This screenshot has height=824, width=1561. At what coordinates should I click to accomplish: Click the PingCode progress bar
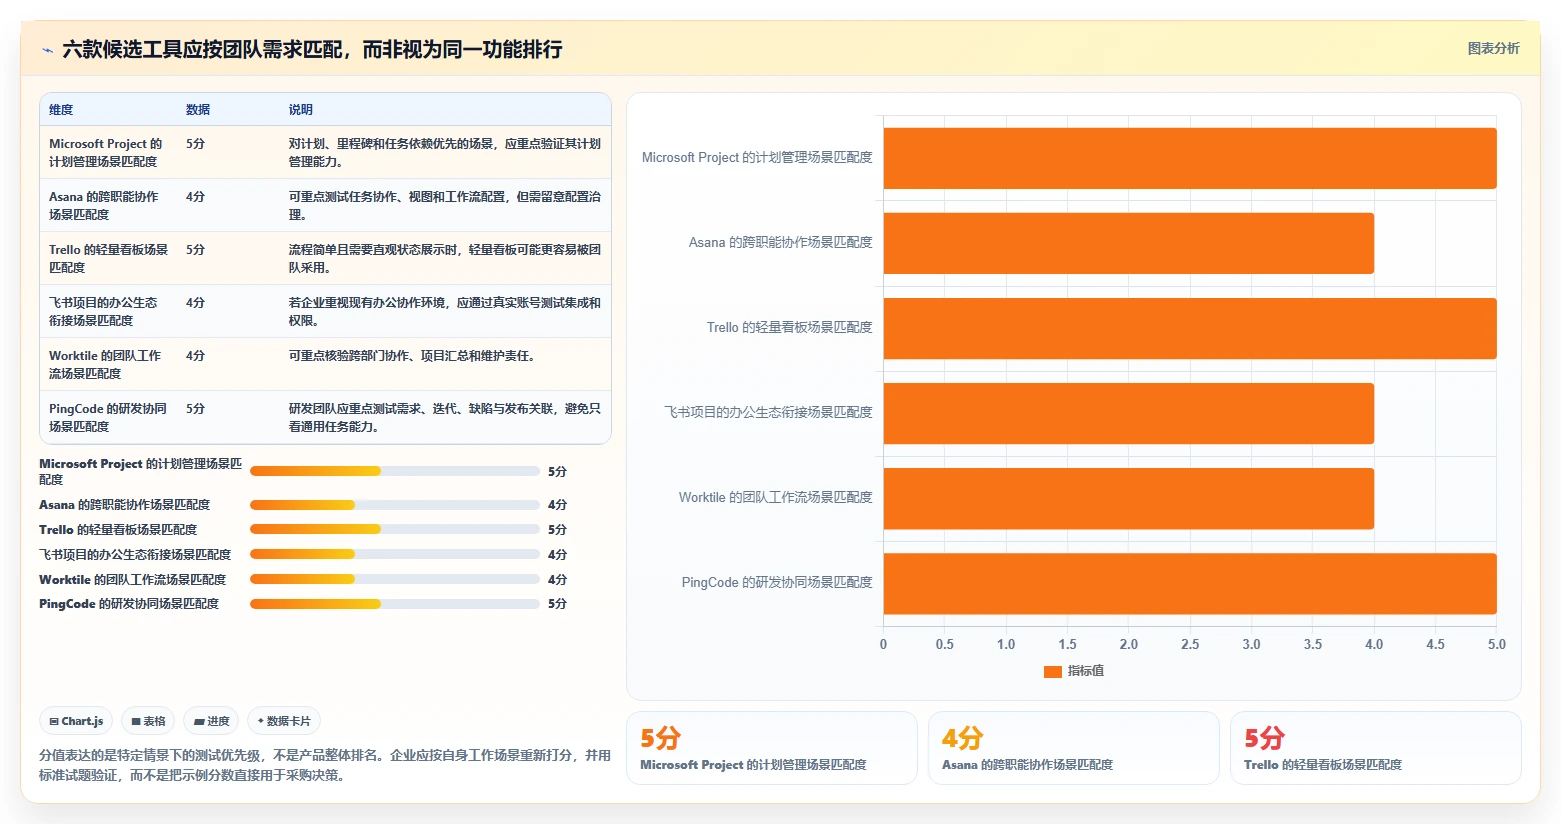pyautogui.click(x=395, y=604)
